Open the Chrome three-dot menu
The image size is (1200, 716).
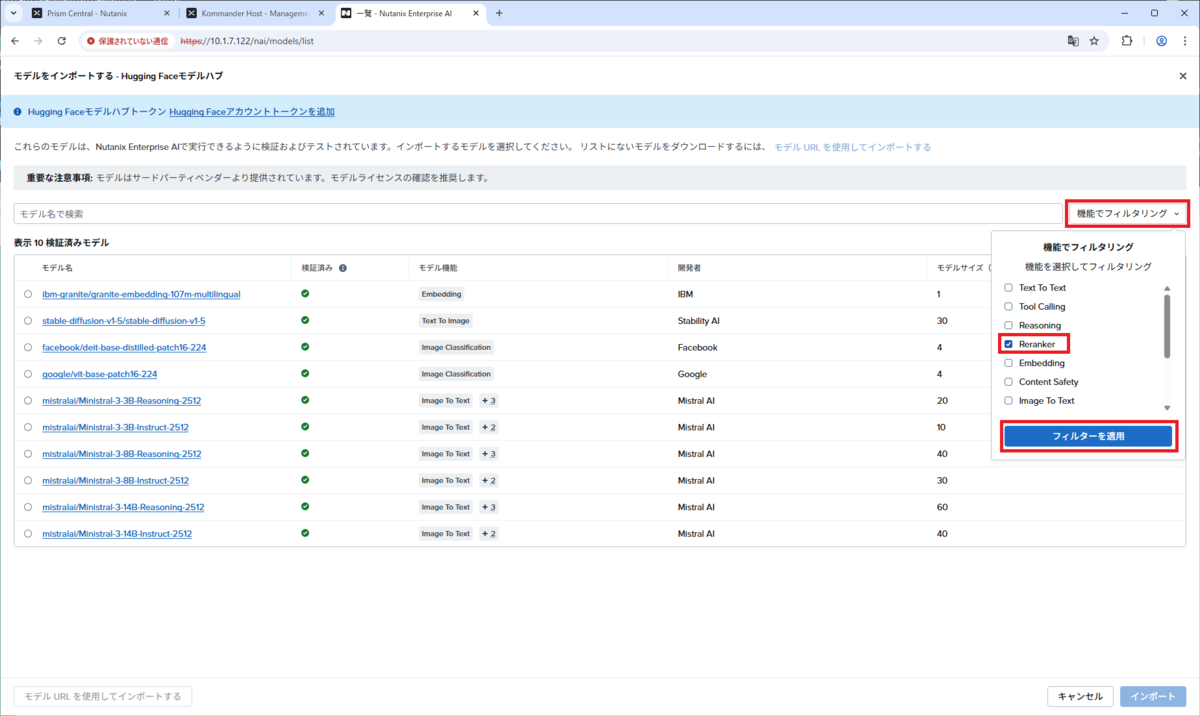(x=1184, y=41)
